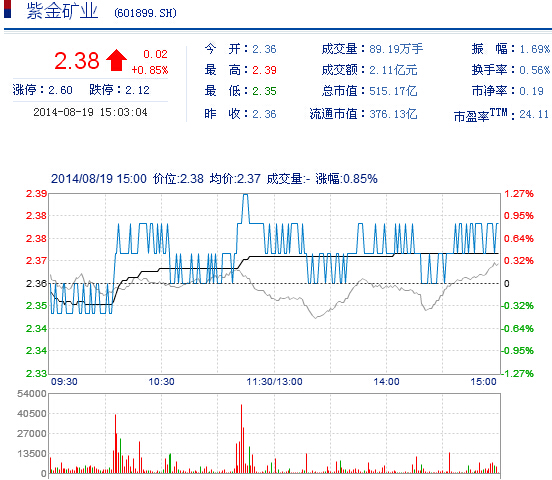
Task: Click the 流通市值 value 376.13亿
Action: [x=393, y=114]
